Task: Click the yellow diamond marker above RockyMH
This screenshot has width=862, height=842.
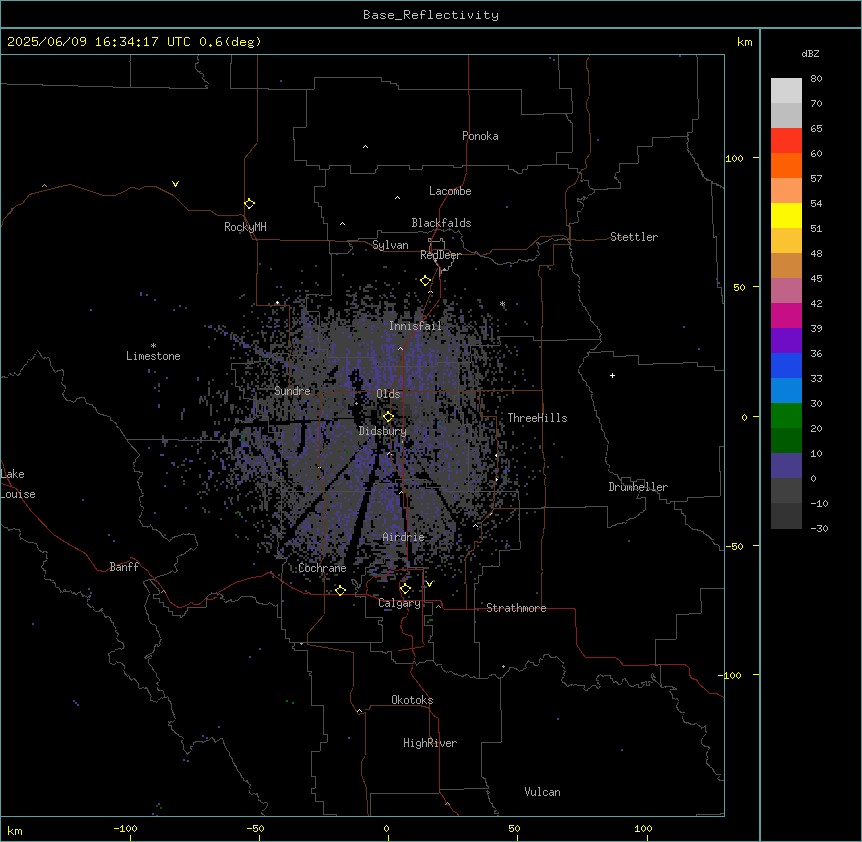Action: [249, 204]
